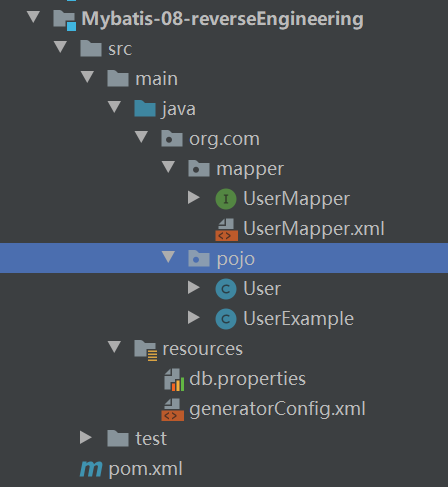The image size is (448, 487).
Task: Expand the UserMapper interface arrow
Action: tap(194, 198)
